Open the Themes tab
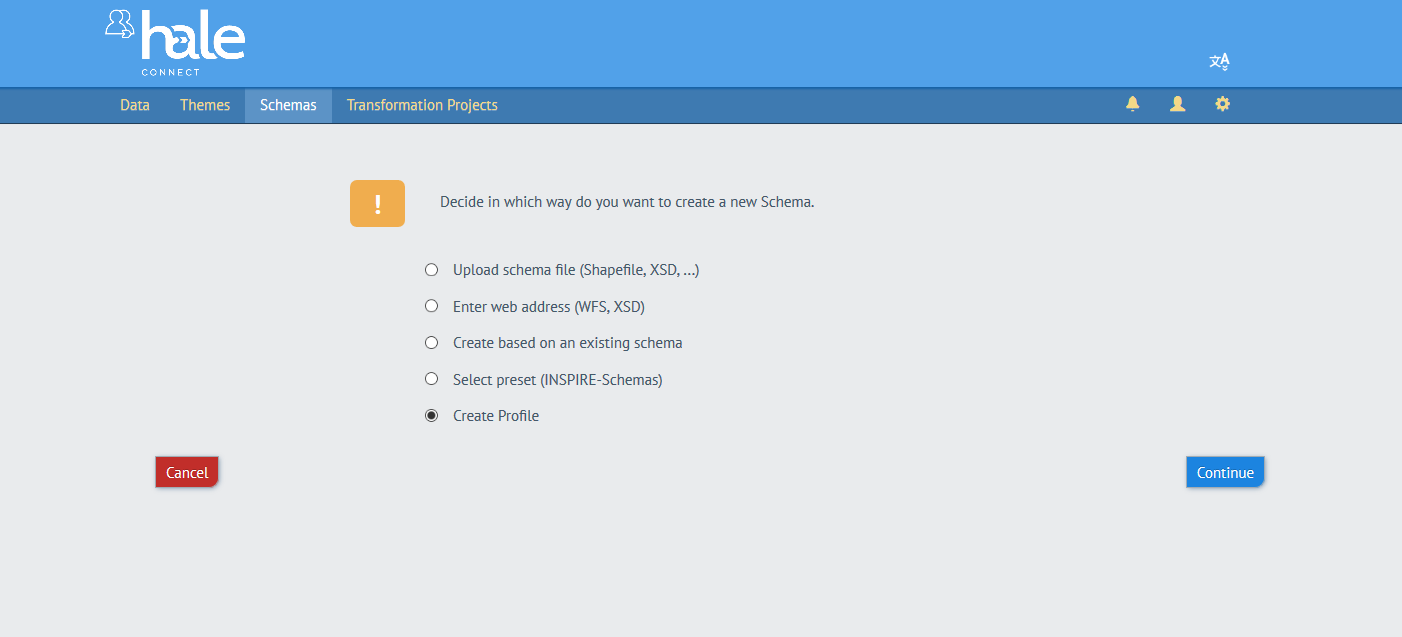 205,104
